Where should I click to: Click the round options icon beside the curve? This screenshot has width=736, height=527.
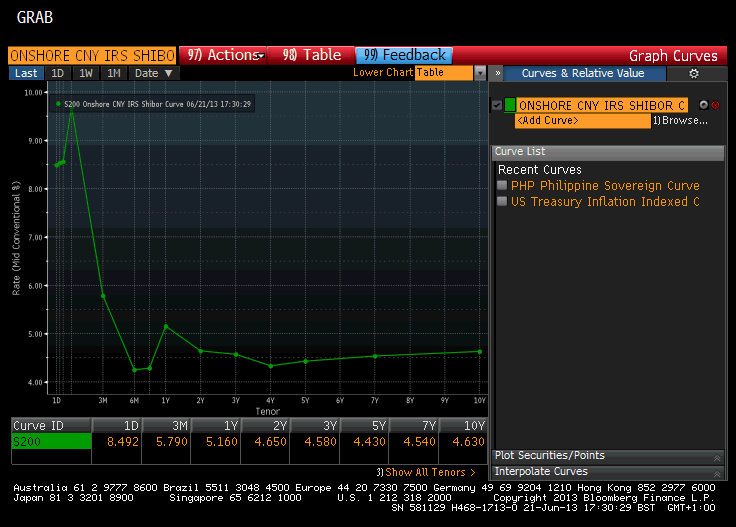[x=703, y=105]
